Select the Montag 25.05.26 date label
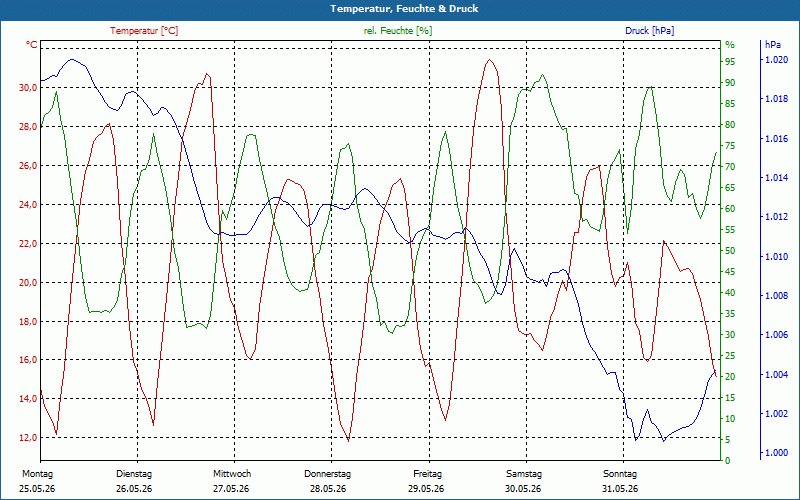This screenshot has width=800, height=500. (37, 481)
